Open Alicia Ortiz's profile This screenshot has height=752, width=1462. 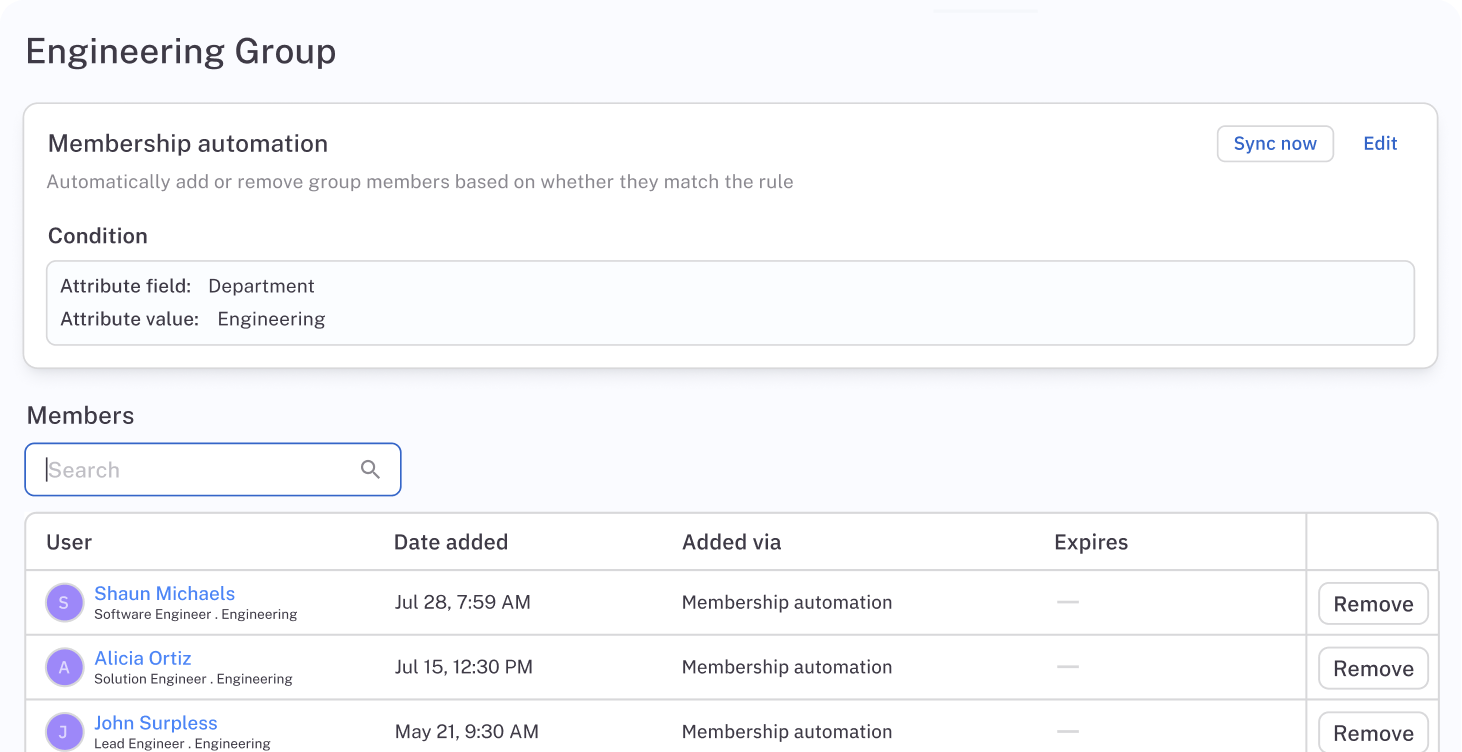click(143, 658)
